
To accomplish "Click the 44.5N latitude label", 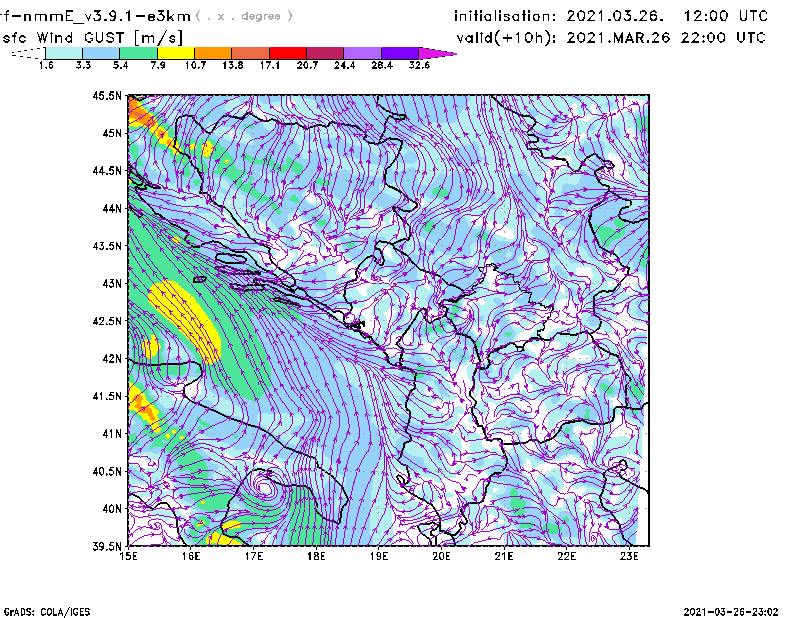I will pos(107,170).
